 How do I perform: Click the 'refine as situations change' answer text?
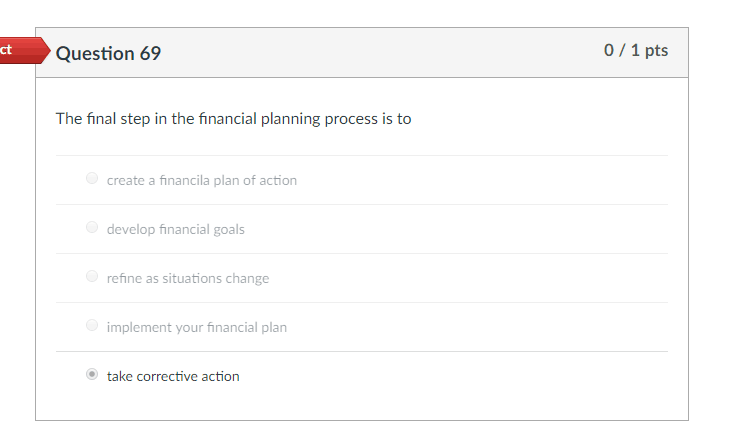tap(187, 278)
